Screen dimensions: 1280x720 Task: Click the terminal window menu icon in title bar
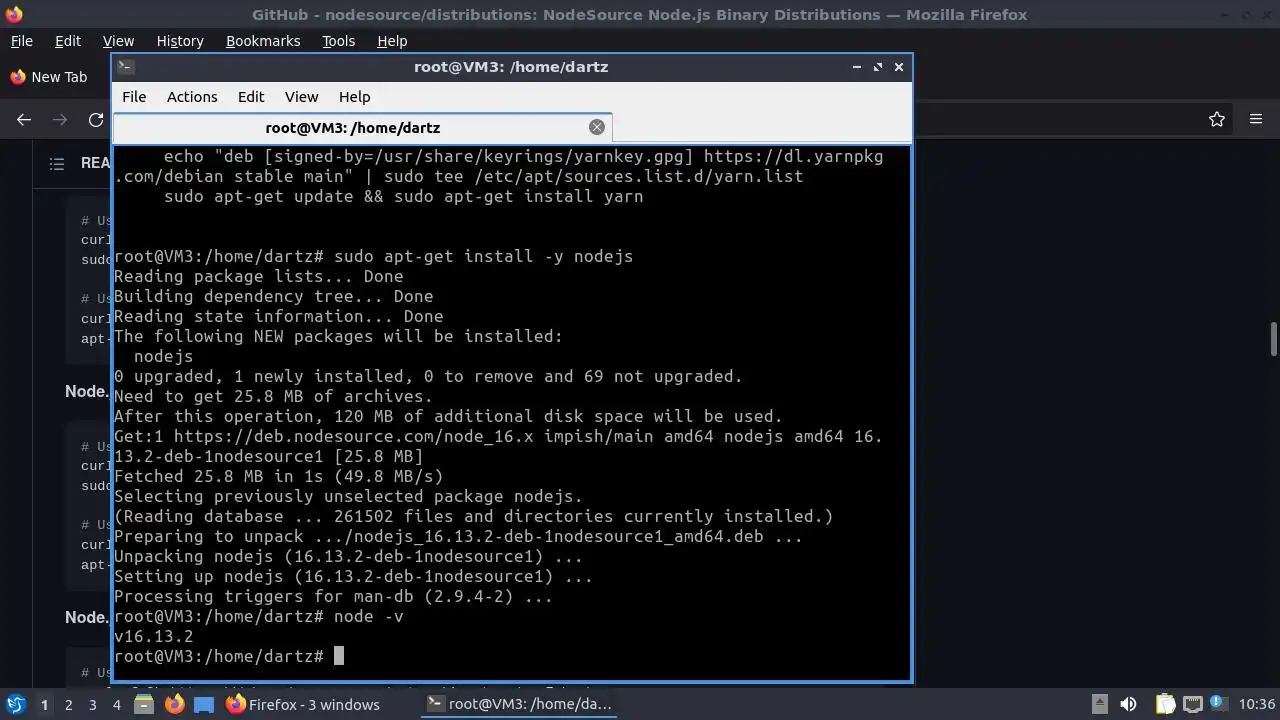point(125,67)
